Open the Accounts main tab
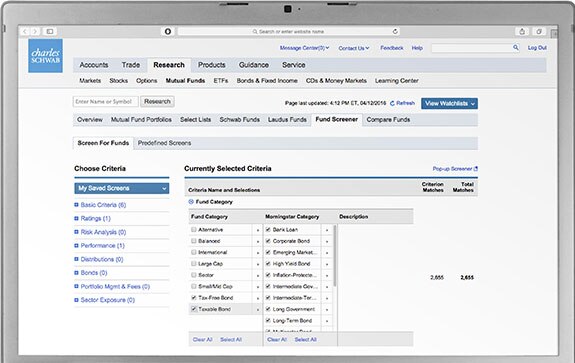Image resolution: width=575 pixels, height=363 pixels. (94, 65)
